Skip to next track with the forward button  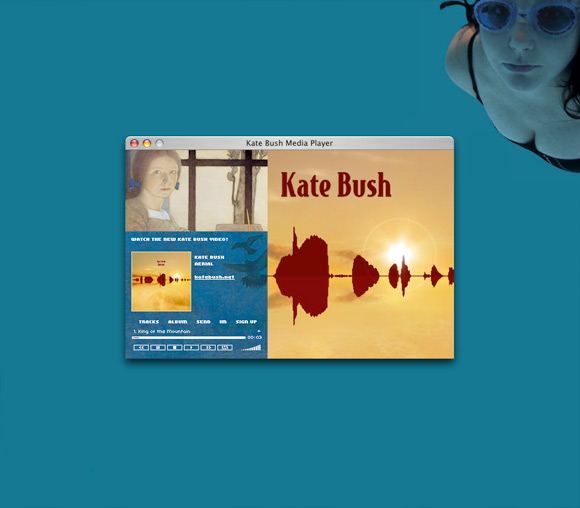208,347
